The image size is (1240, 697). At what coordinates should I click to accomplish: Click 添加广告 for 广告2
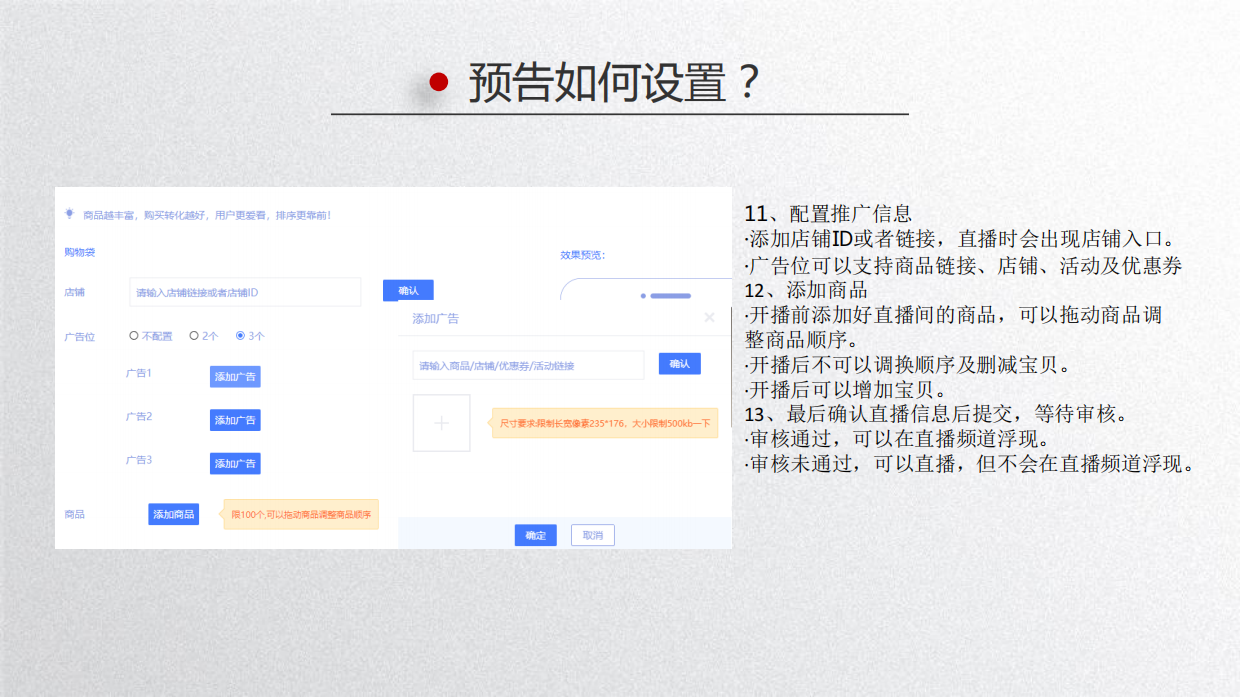click(x=233, y=419)
